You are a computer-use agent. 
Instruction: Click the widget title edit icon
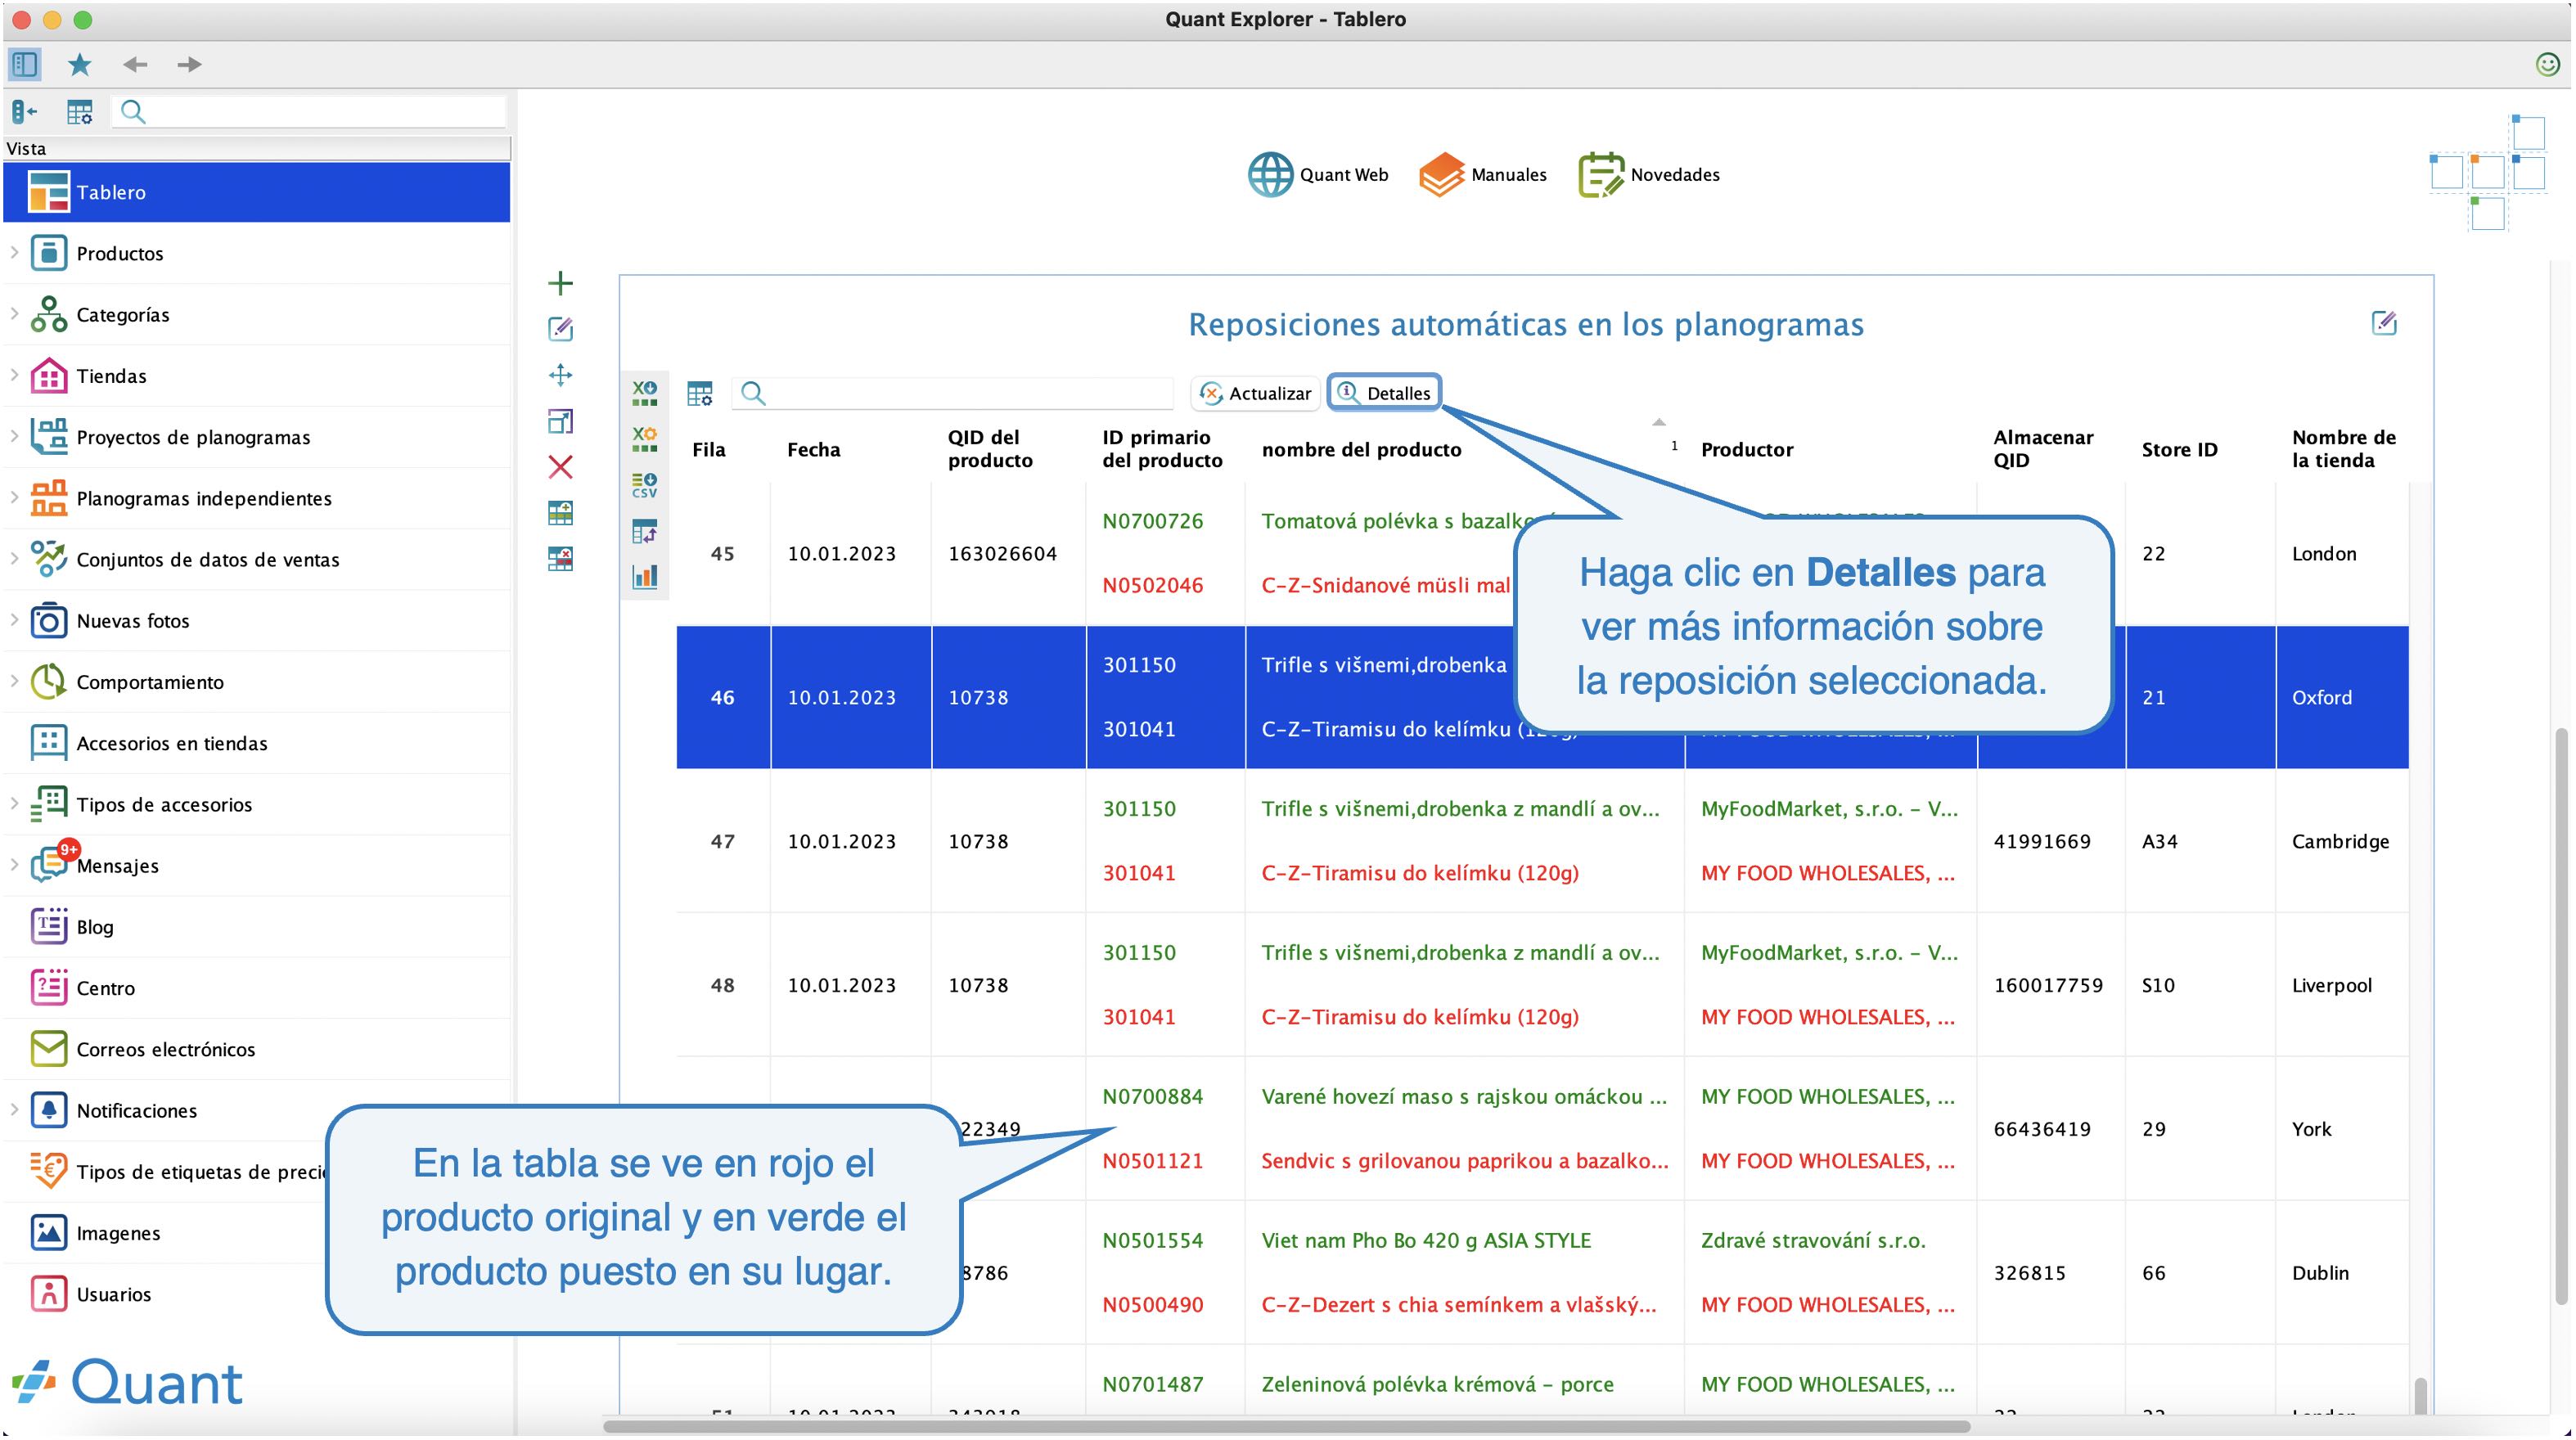pos(2384,323)
